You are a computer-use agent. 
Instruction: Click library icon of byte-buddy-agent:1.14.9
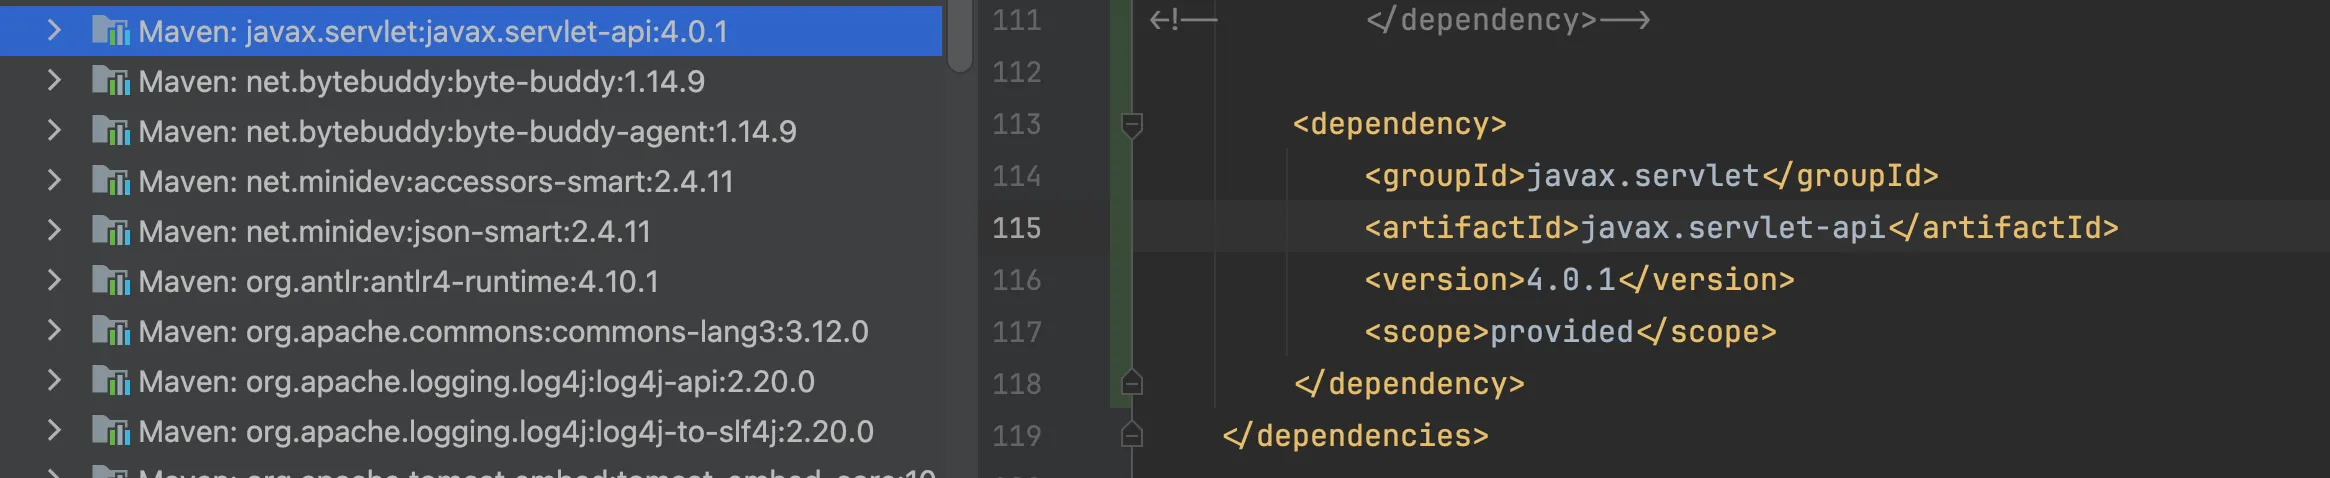click(111, 131)
